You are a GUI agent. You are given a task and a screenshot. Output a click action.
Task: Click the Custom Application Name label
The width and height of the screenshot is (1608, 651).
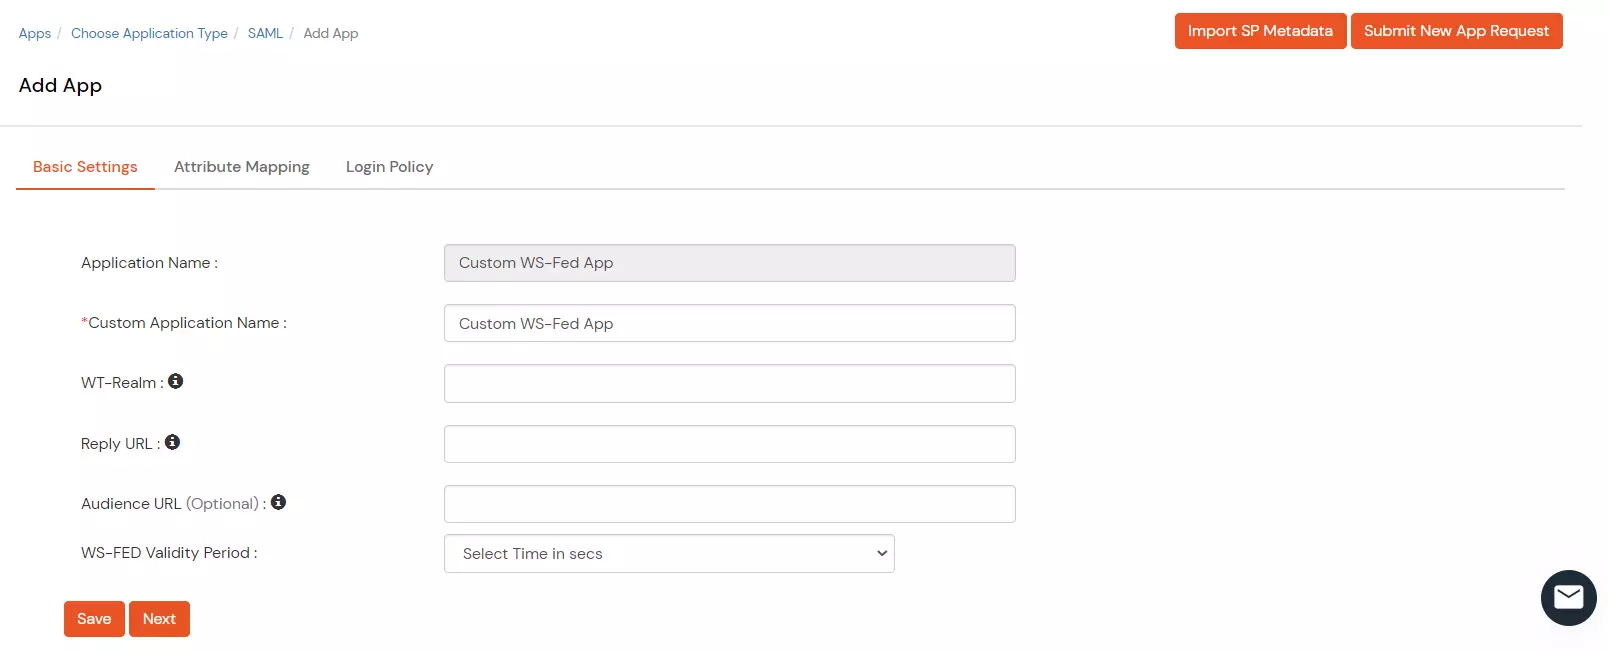tap(184, 323)
